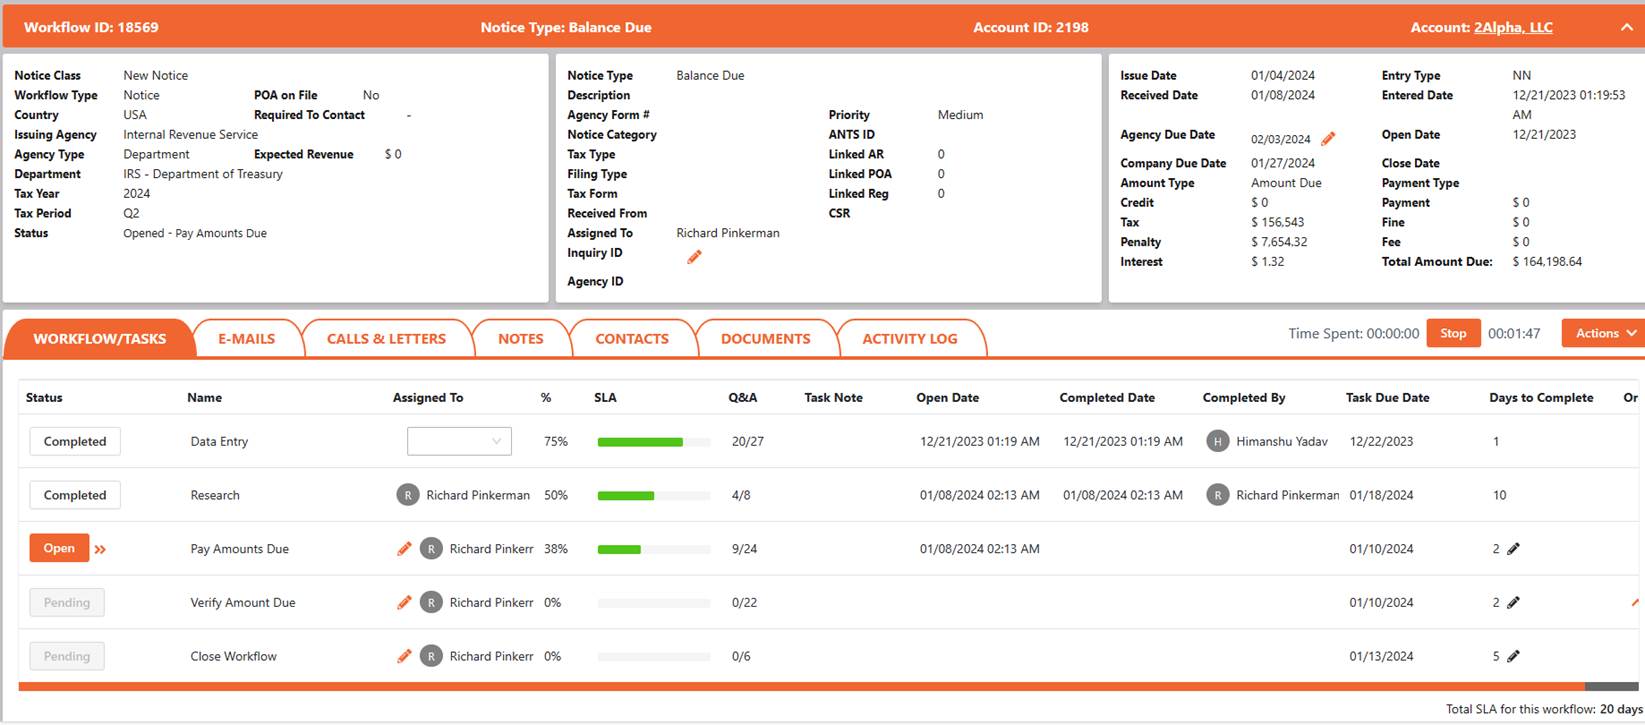
Task: Click the Inquiry ID edit pencil
Action: 694,257
